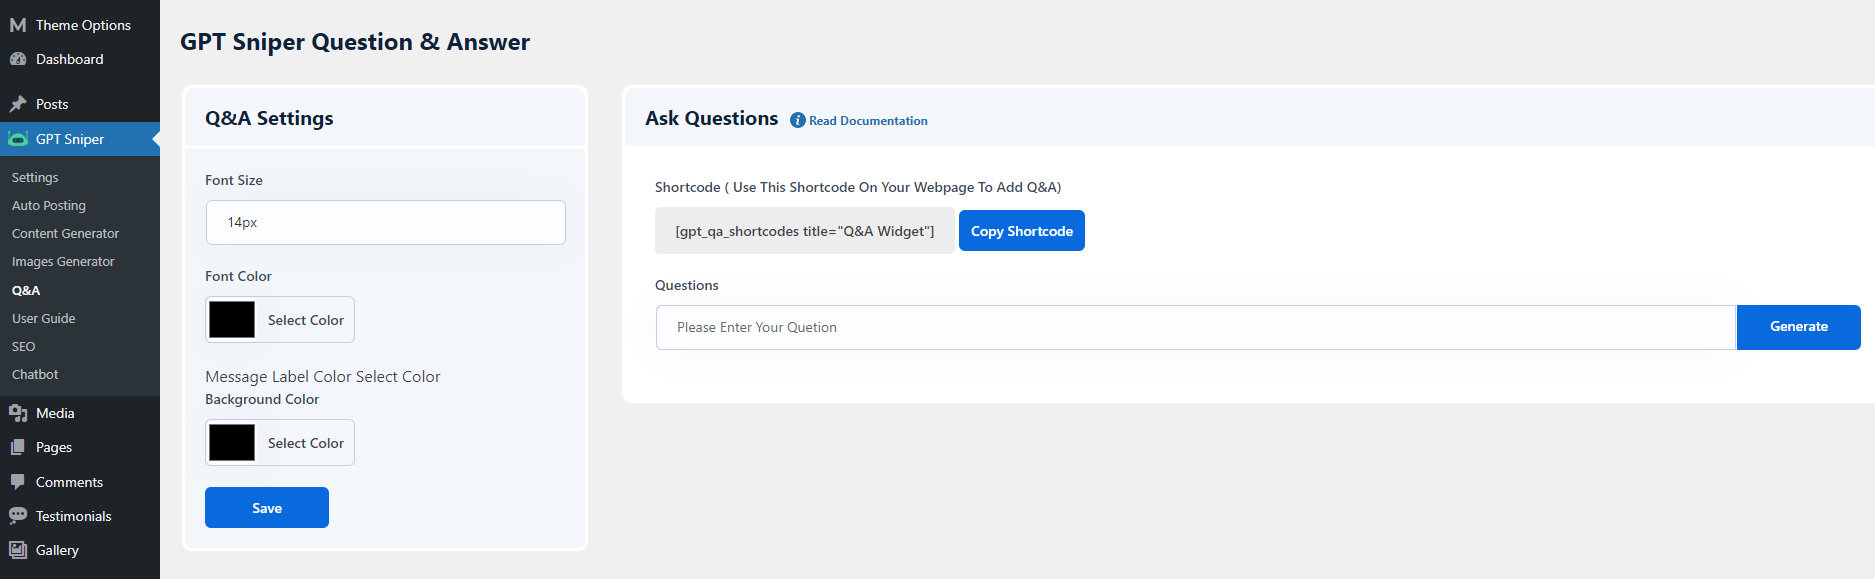Click the Comments speech bubble icon

pos(18,482)
